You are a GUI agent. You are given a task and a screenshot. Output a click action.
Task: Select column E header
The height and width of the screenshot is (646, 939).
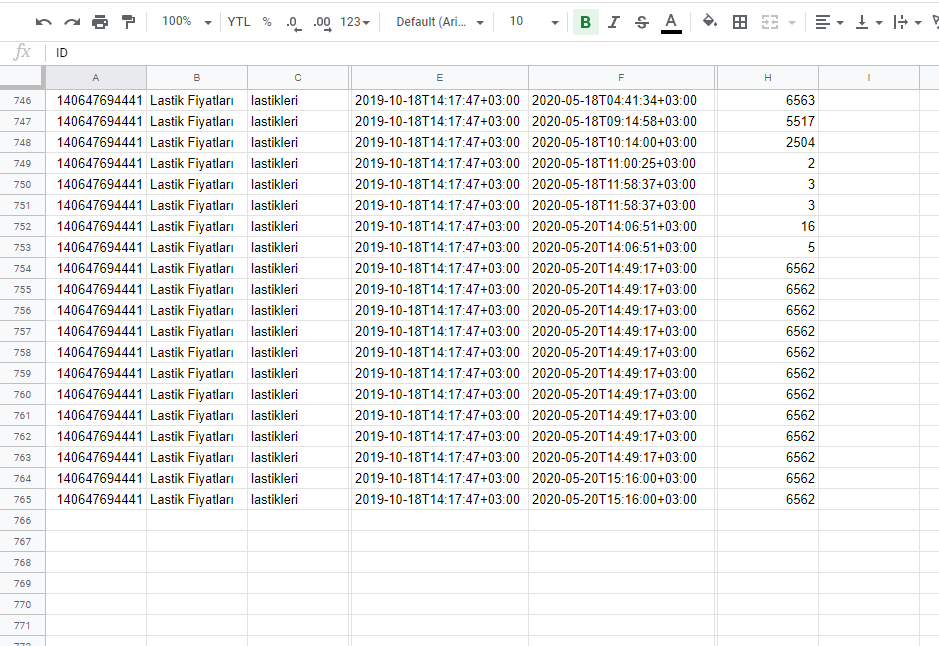[x=440, y=77]
